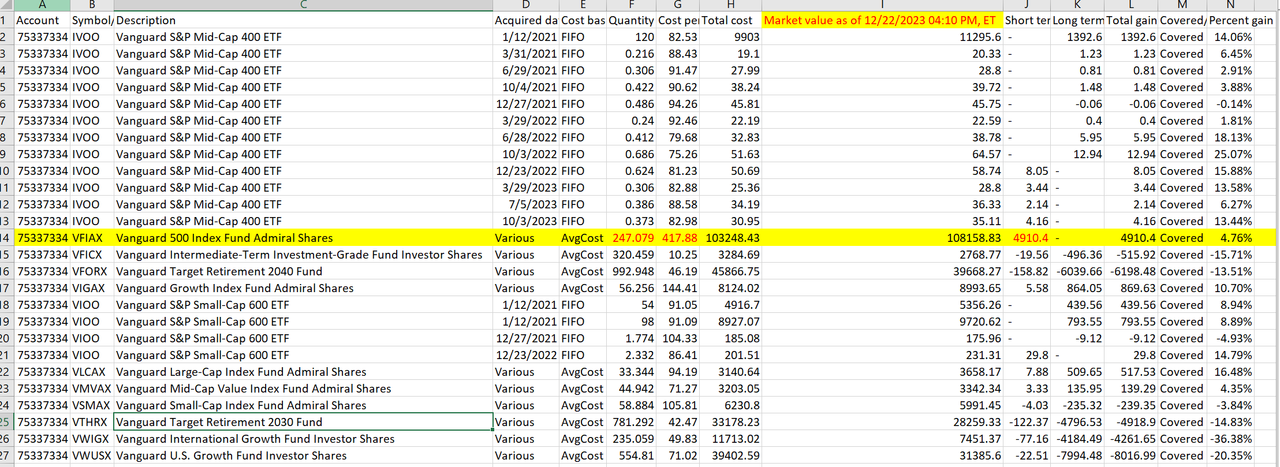Select the 'VFICX' symbol cell
This screenshot has height=467, width=1280.
tap(91, 255)
